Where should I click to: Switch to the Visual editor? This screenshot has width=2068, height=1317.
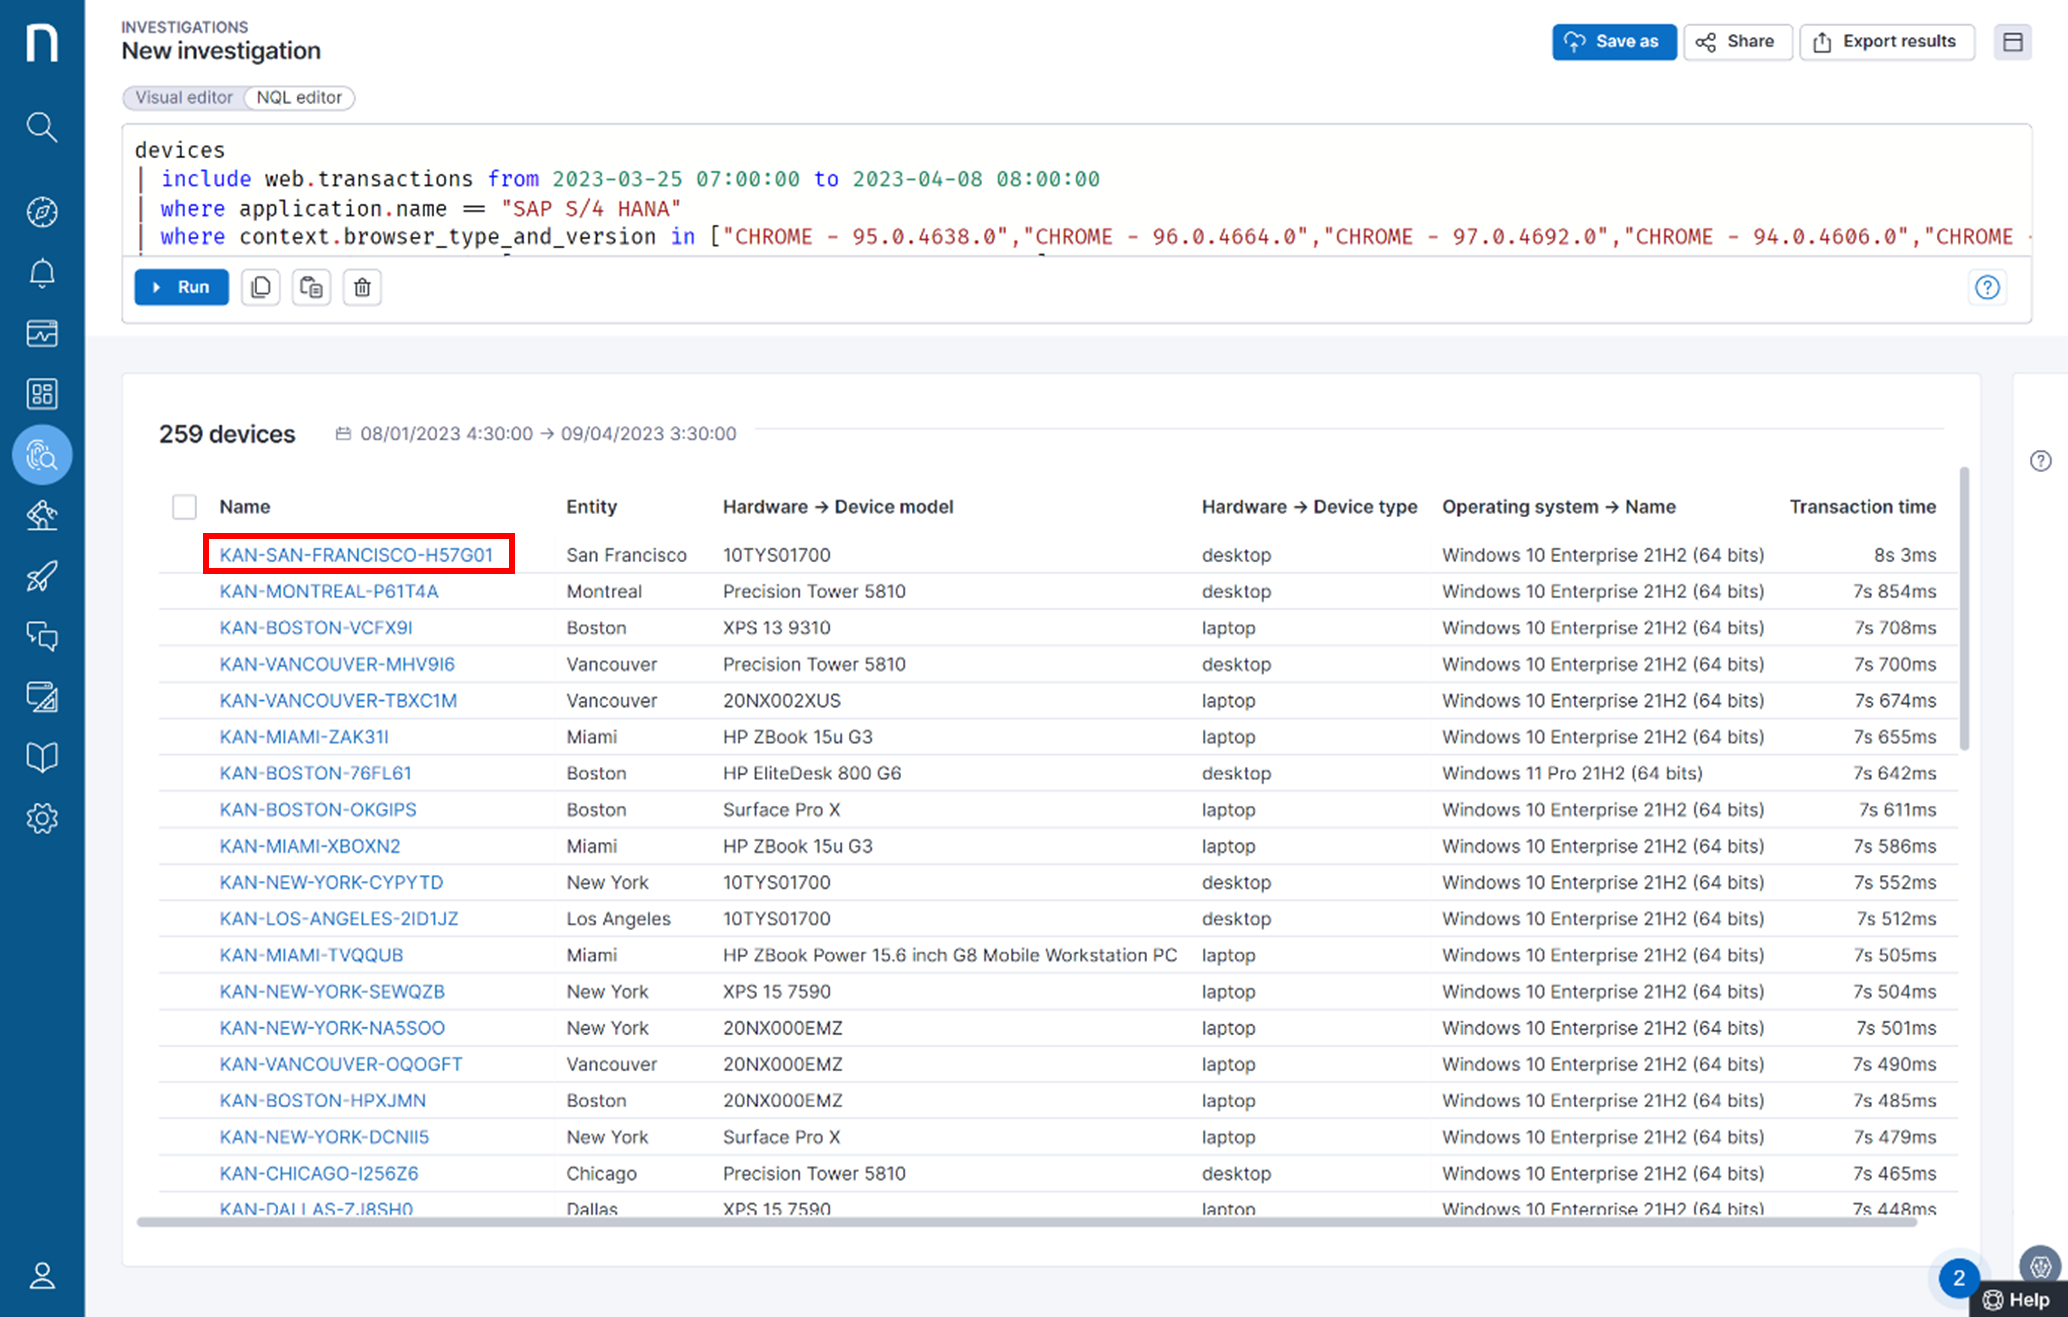click(184, 97)
